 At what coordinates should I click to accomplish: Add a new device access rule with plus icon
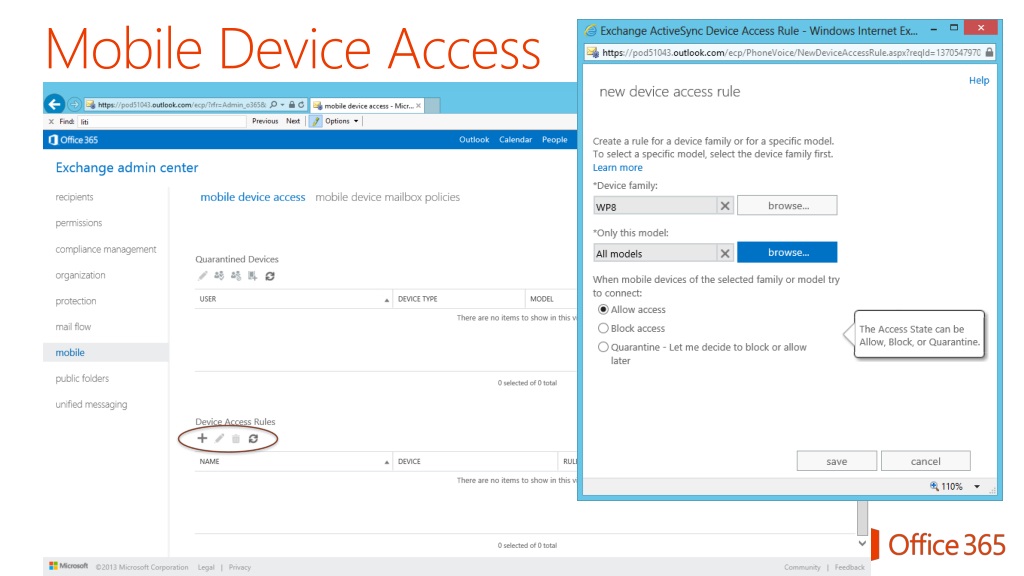pos(202,438)
